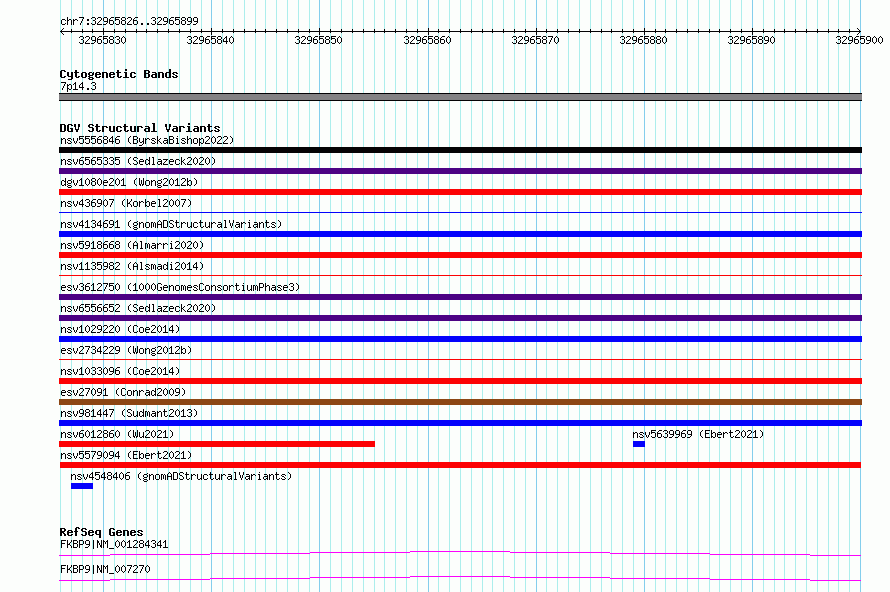Click the blue nsv1029220 variant bar
890x592 pixels.
click(460, 339)
